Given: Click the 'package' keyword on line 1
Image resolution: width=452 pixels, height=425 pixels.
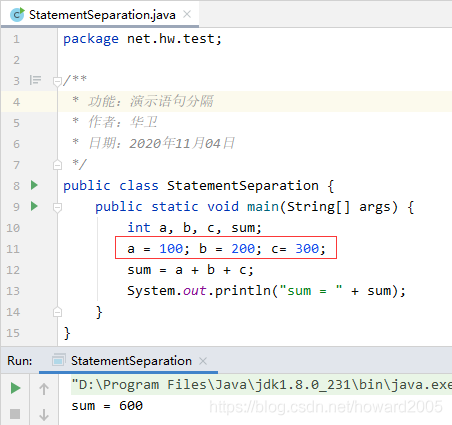Looking at the screenshot, I should pyautogui.click(x=91, y=39).
